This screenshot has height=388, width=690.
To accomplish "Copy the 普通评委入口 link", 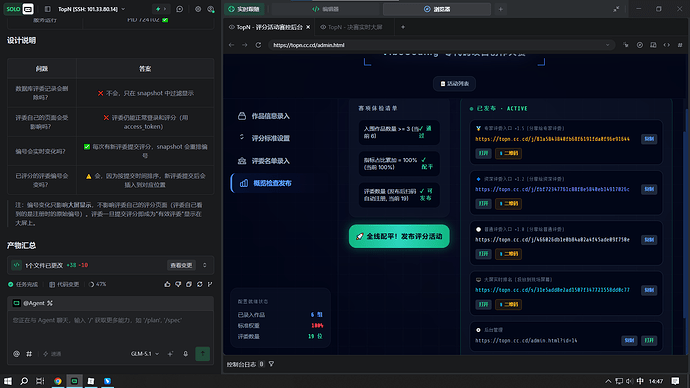I will tap(649, 240).
